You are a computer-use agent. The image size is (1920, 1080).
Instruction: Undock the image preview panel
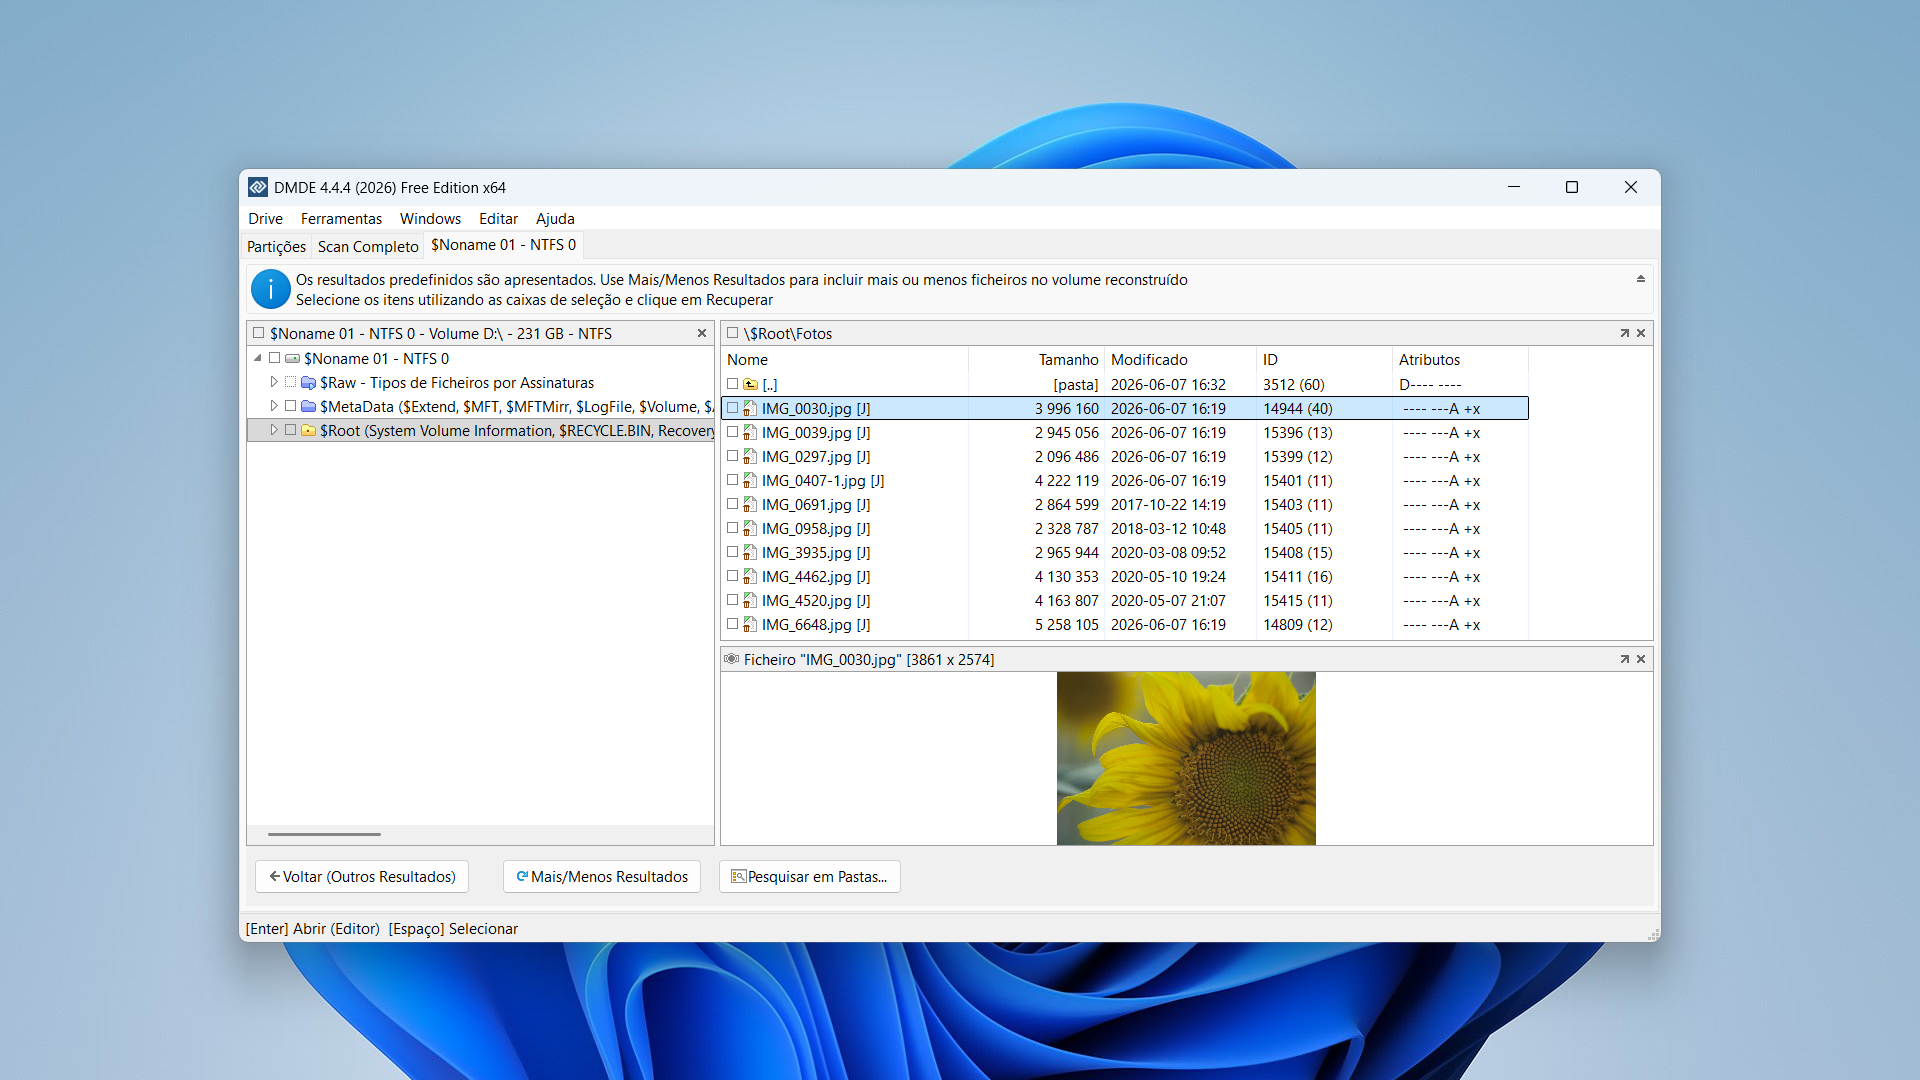(1624, 659)
